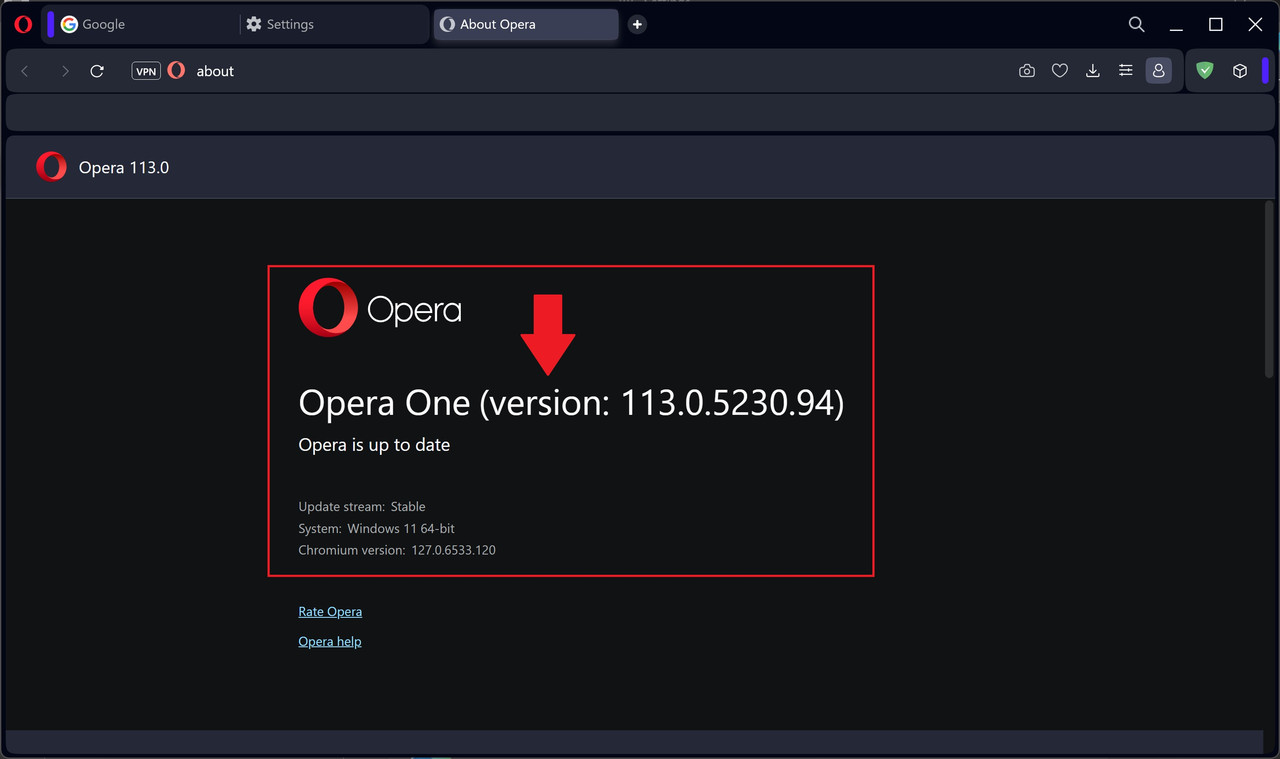The width and height of the screenshot is (1280, 759).
Task: Take a snapshot with camera icon
Action: [x=1027, y=71]
